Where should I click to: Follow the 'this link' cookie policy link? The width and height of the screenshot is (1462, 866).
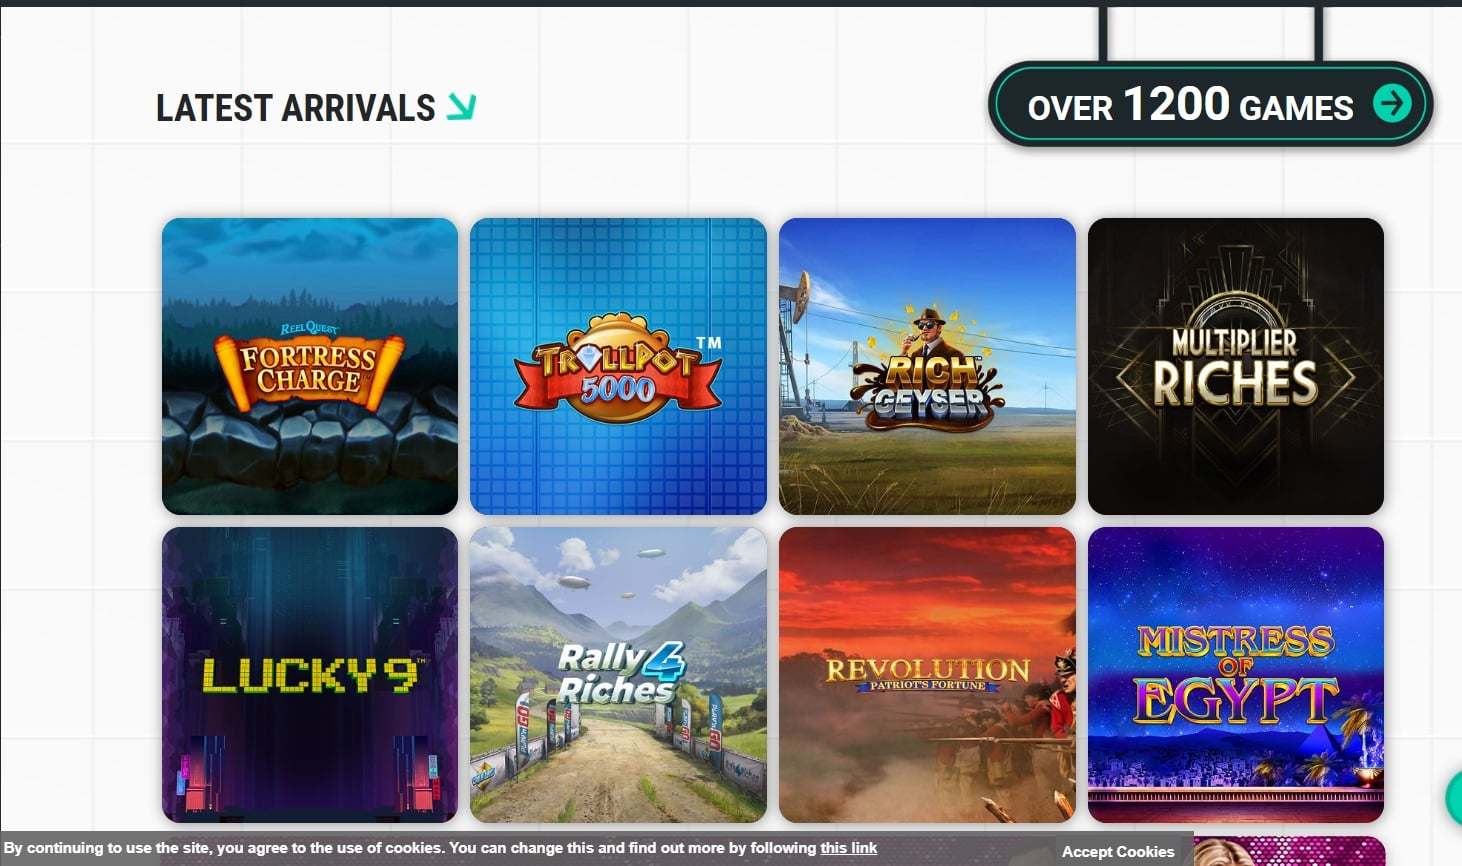click(848, 848)
